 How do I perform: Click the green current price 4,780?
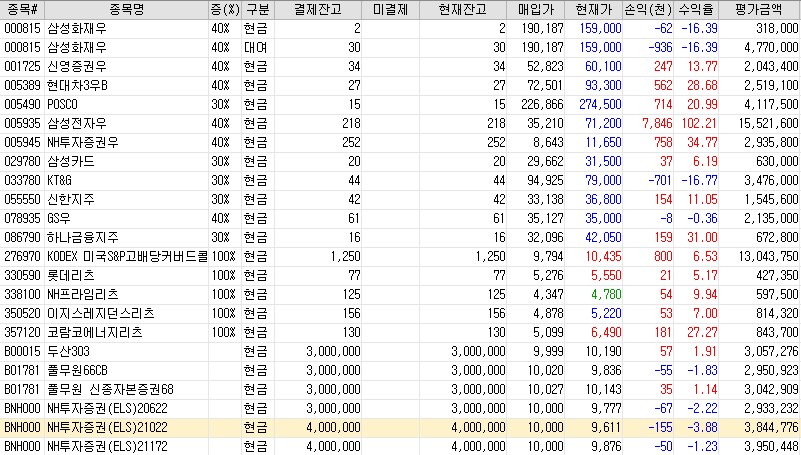606,294
